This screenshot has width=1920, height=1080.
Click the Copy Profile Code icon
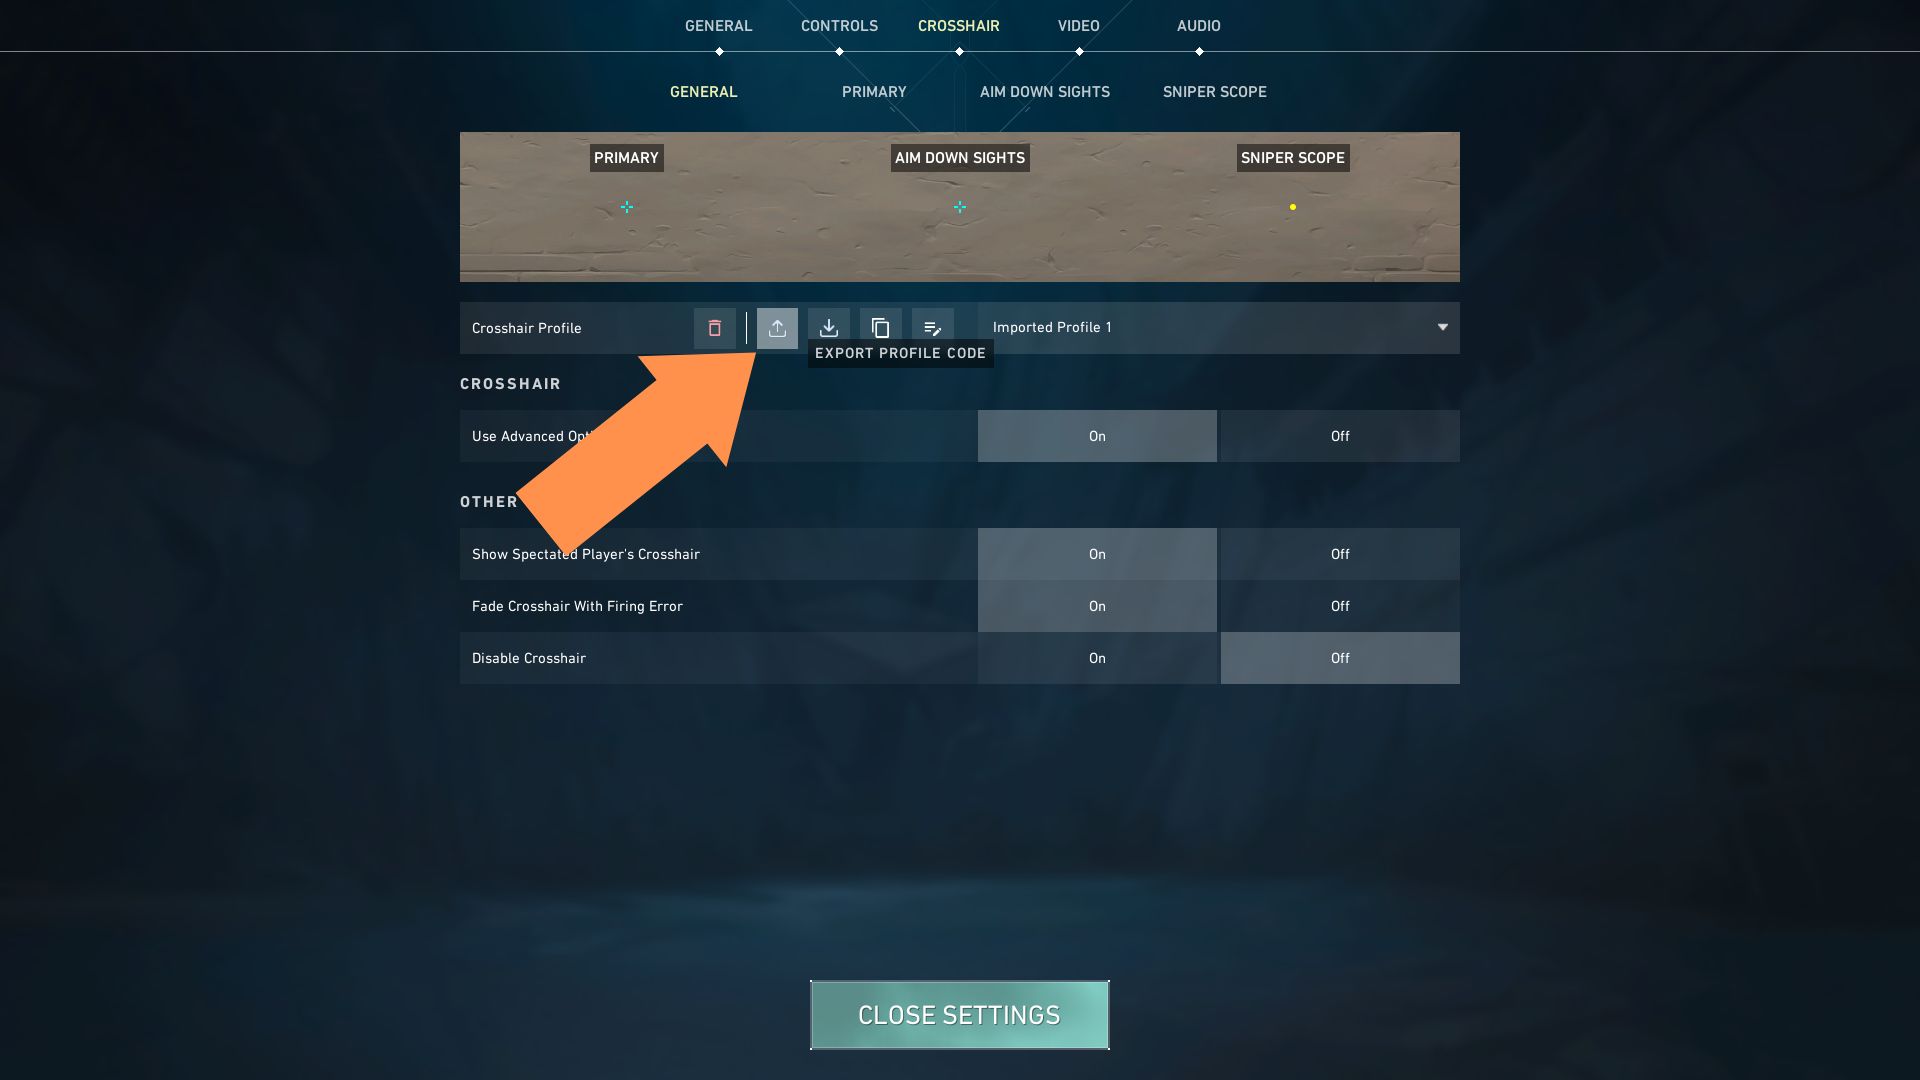880,327
